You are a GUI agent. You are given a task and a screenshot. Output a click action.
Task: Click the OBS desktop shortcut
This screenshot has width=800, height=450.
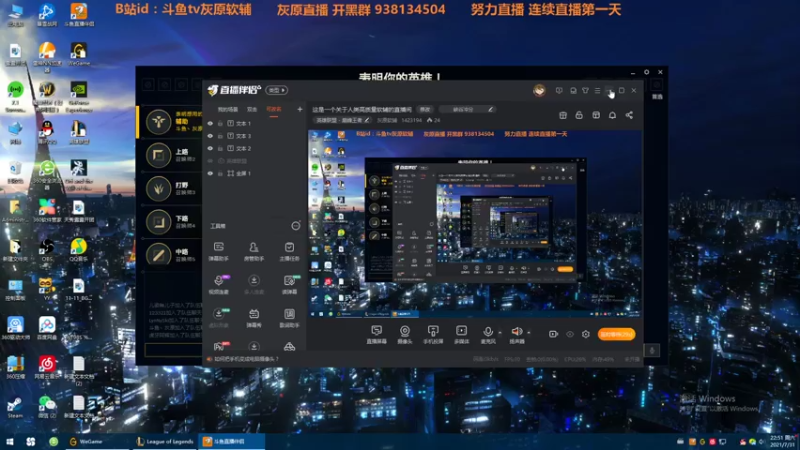[x=46, y=250]
